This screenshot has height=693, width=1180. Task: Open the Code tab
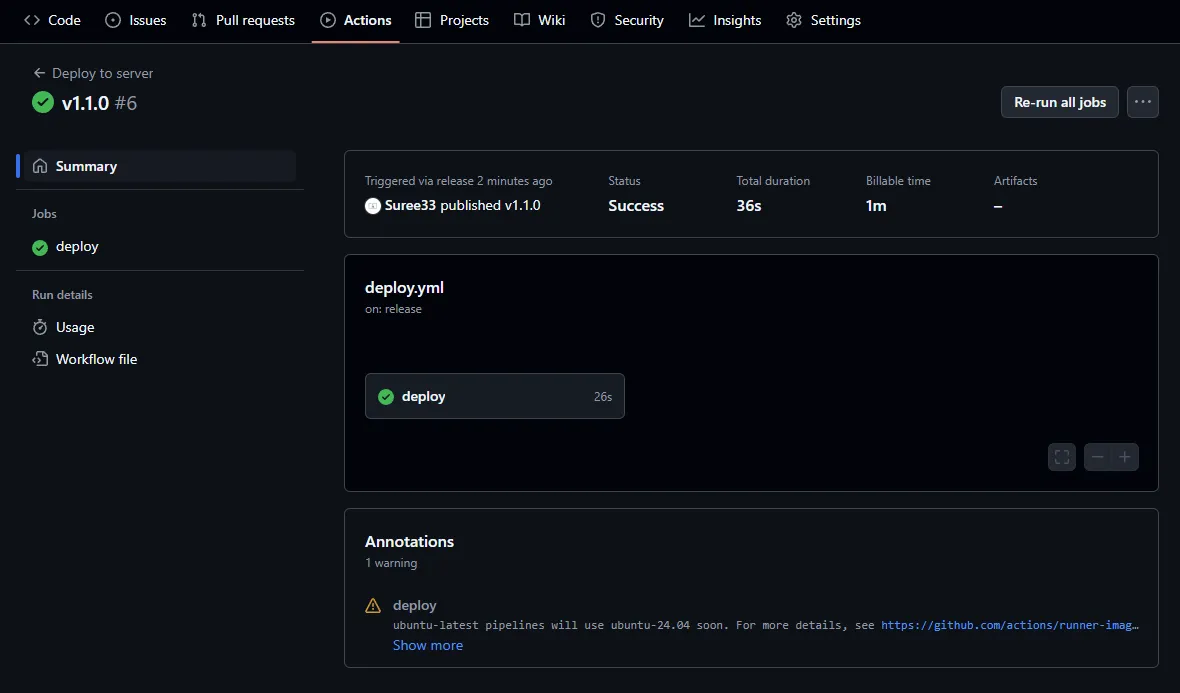[x=53, y=20]
